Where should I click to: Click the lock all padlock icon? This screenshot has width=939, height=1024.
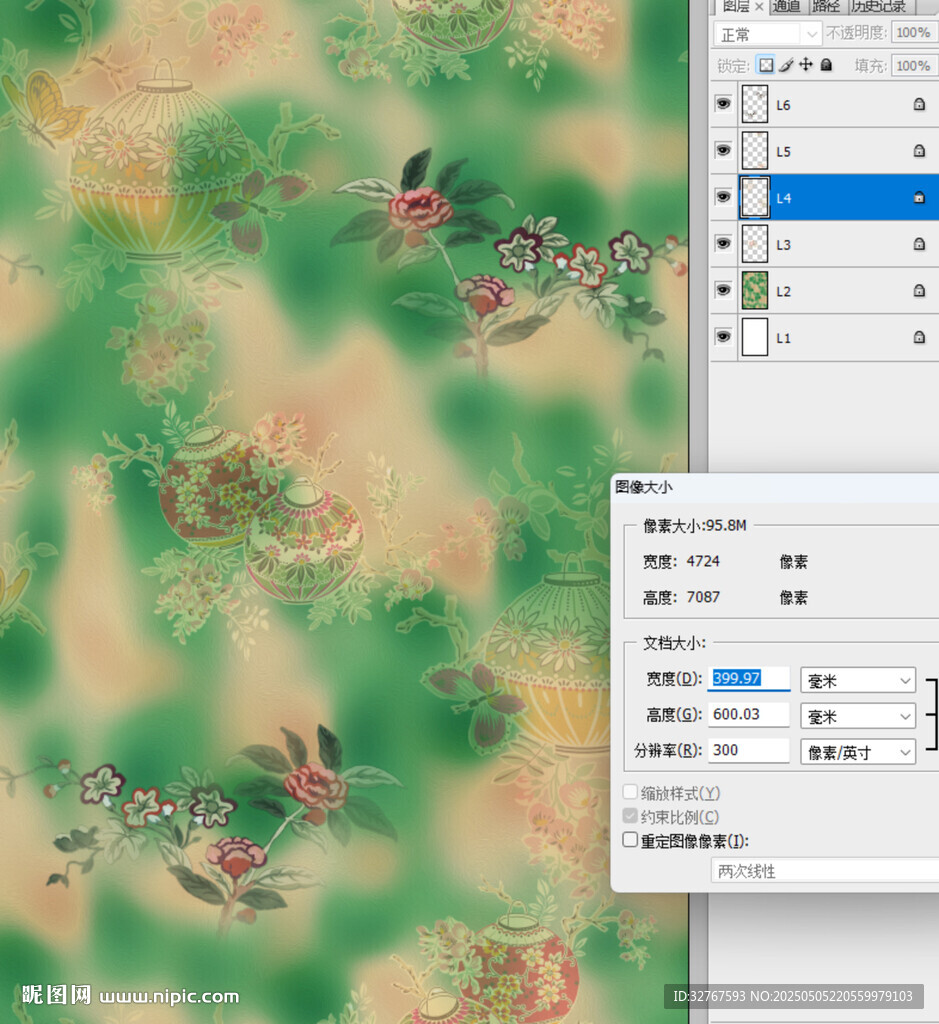pos(826,65)
